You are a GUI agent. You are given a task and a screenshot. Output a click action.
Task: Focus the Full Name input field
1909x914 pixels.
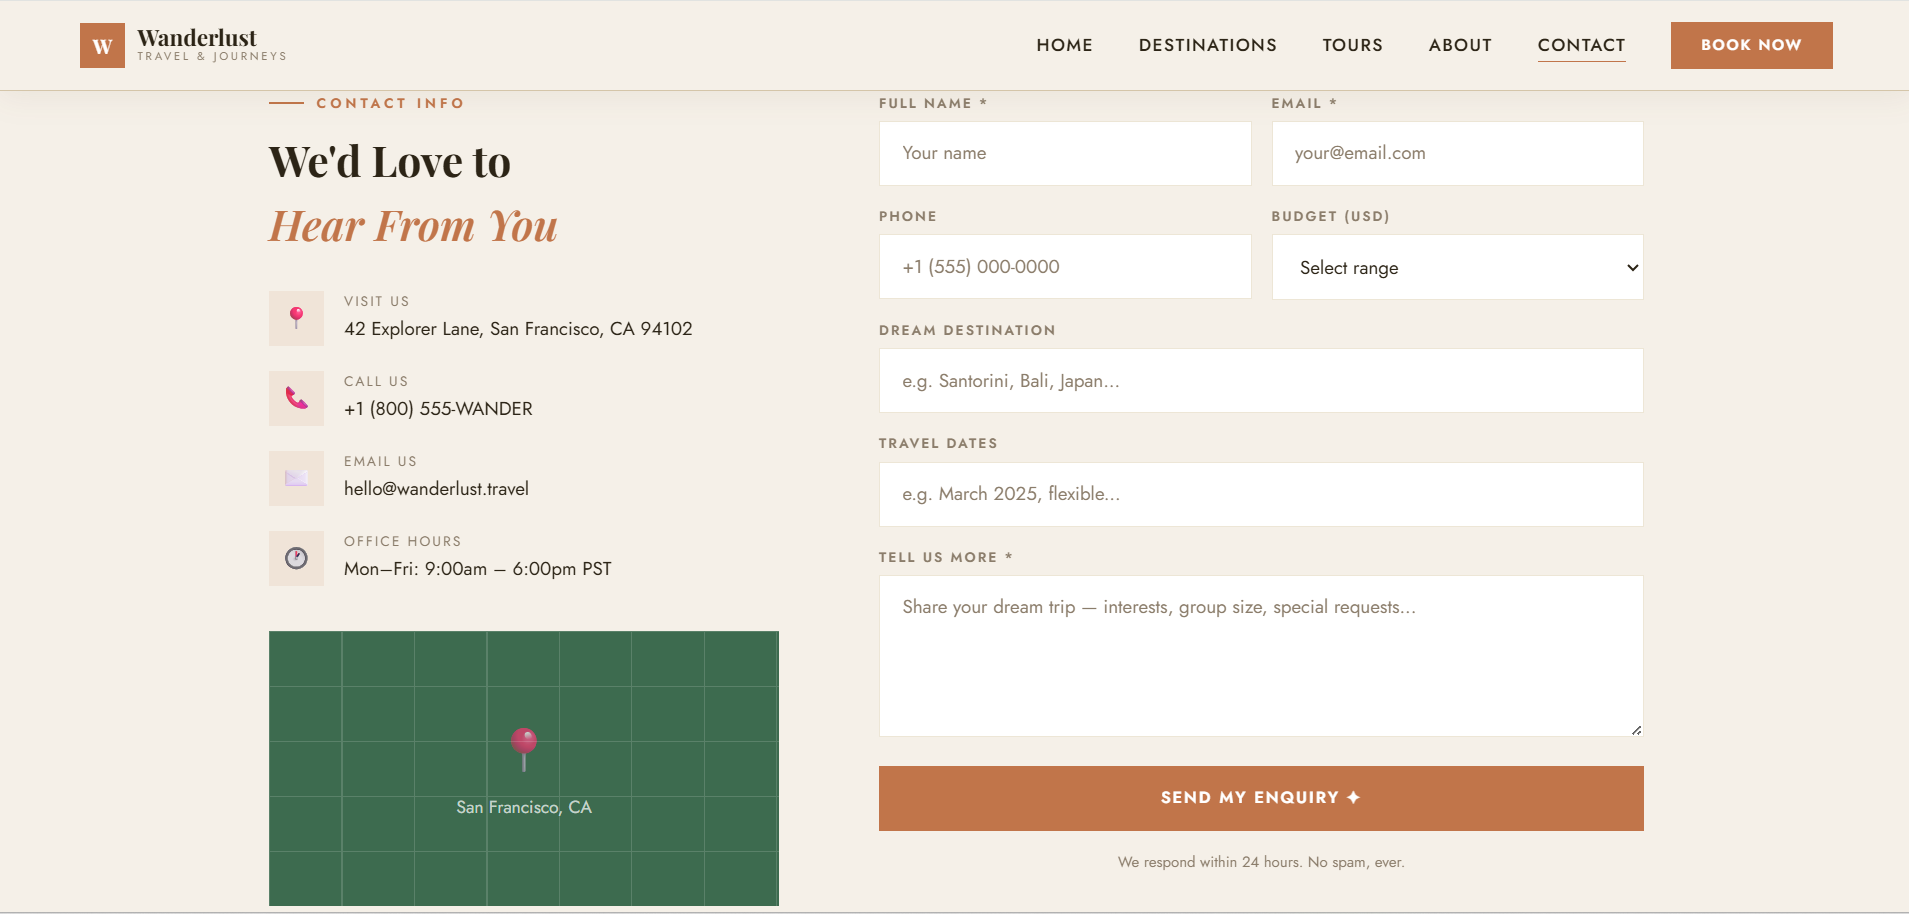(x=1064, y=153)
